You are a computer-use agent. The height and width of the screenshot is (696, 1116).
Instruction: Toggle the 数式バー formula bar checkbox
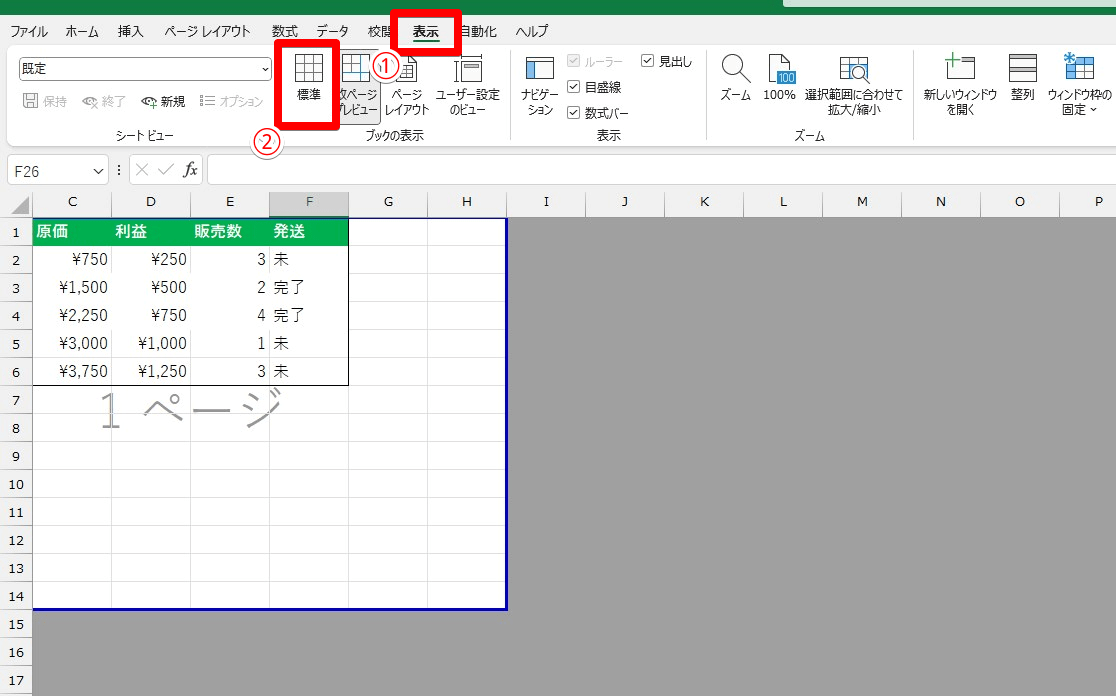[x=574, y=113]
